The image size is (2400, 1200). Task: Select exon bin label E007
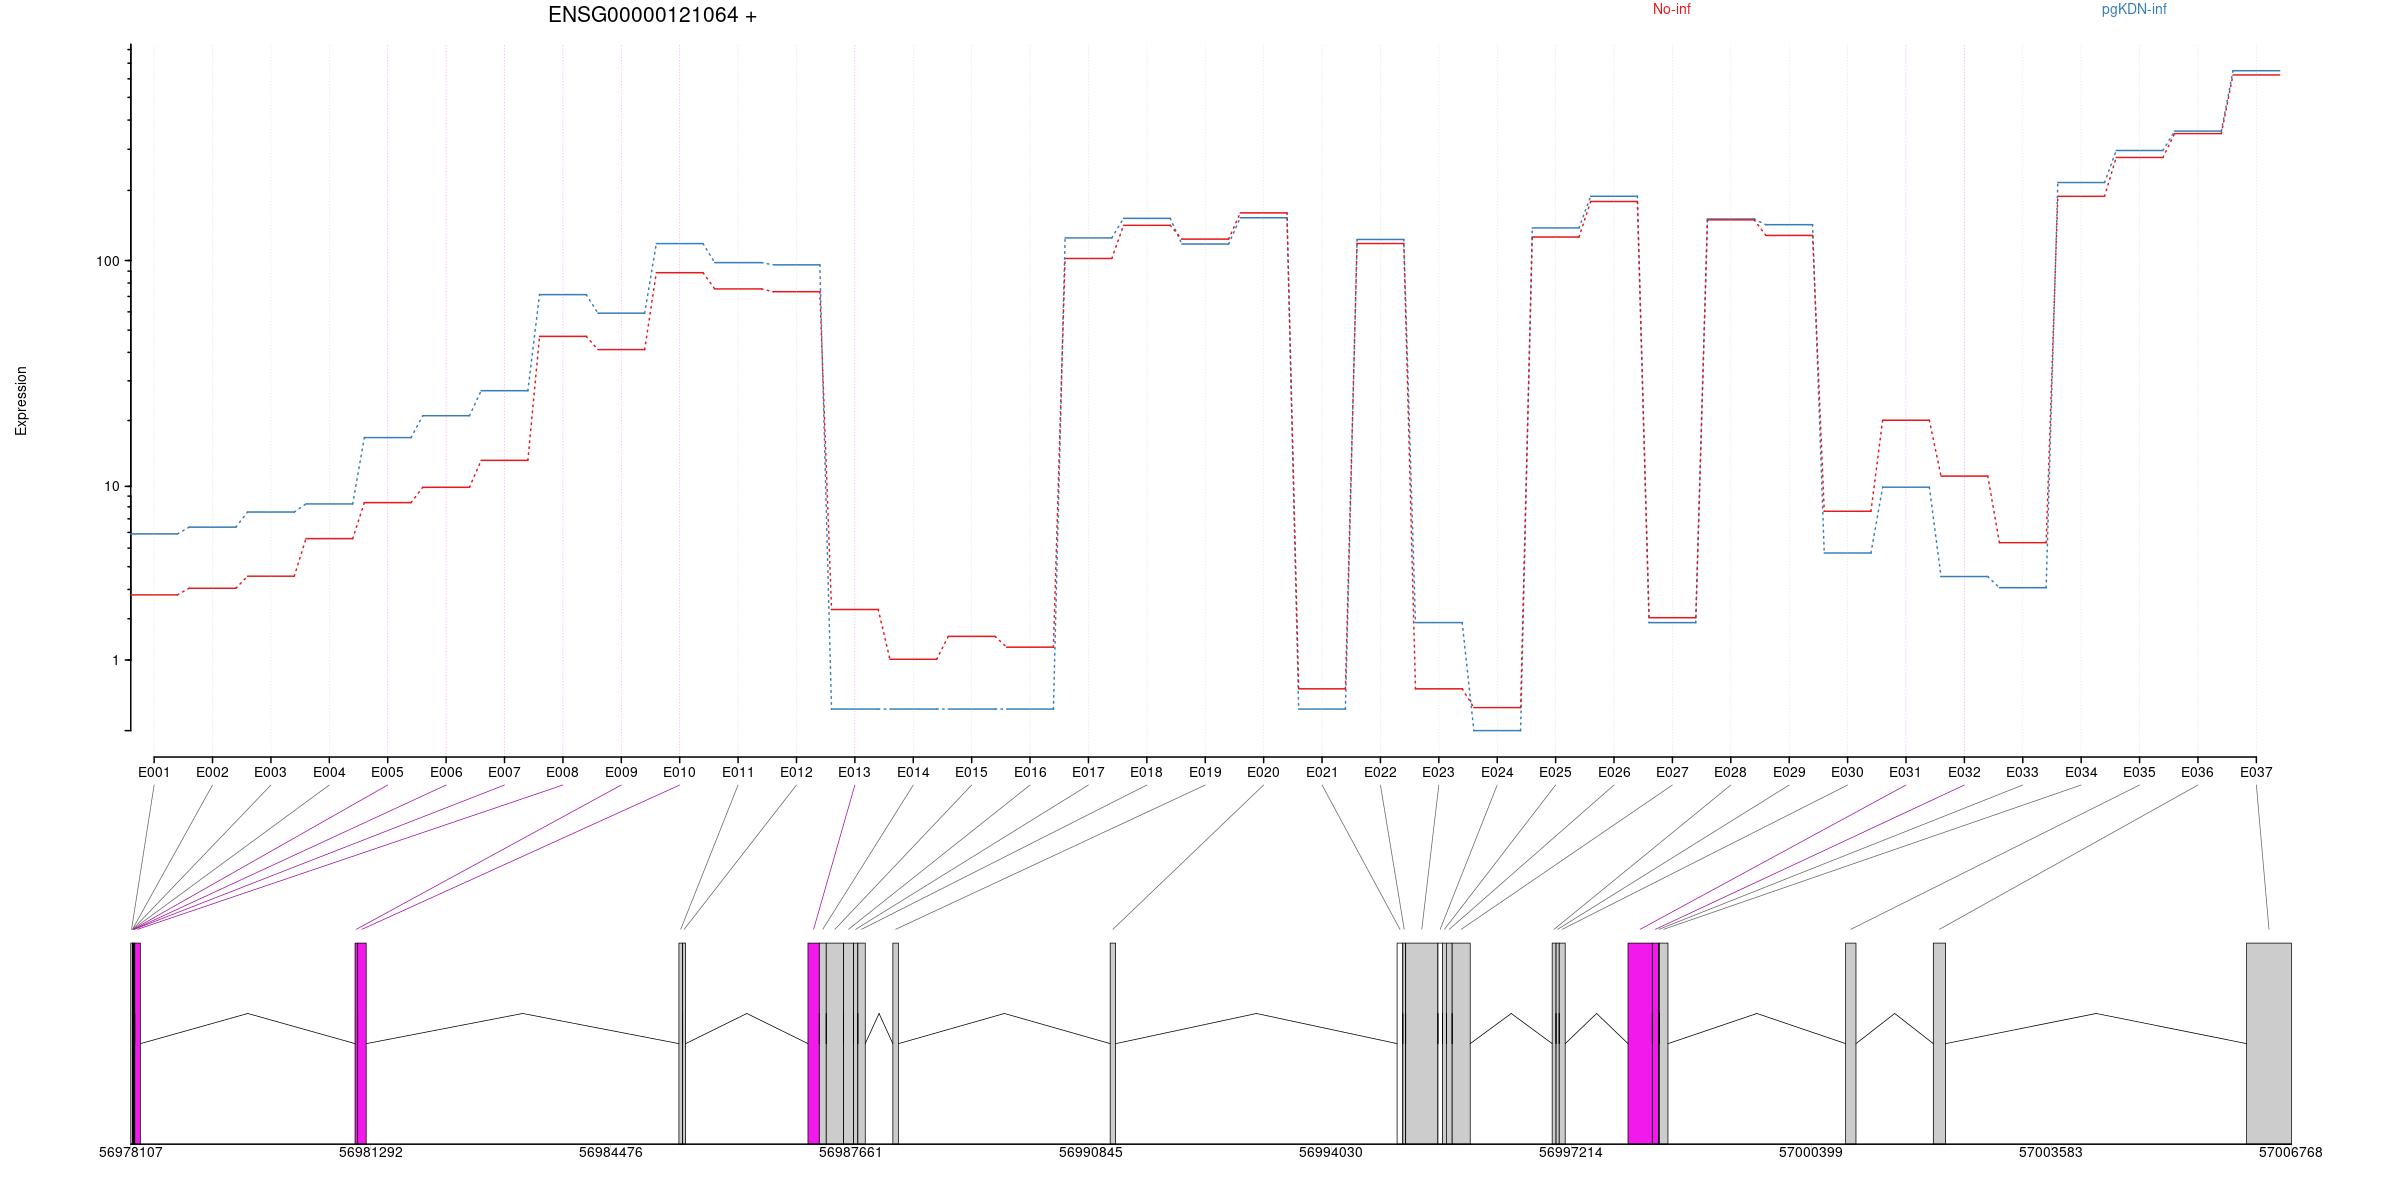point(504,772)
